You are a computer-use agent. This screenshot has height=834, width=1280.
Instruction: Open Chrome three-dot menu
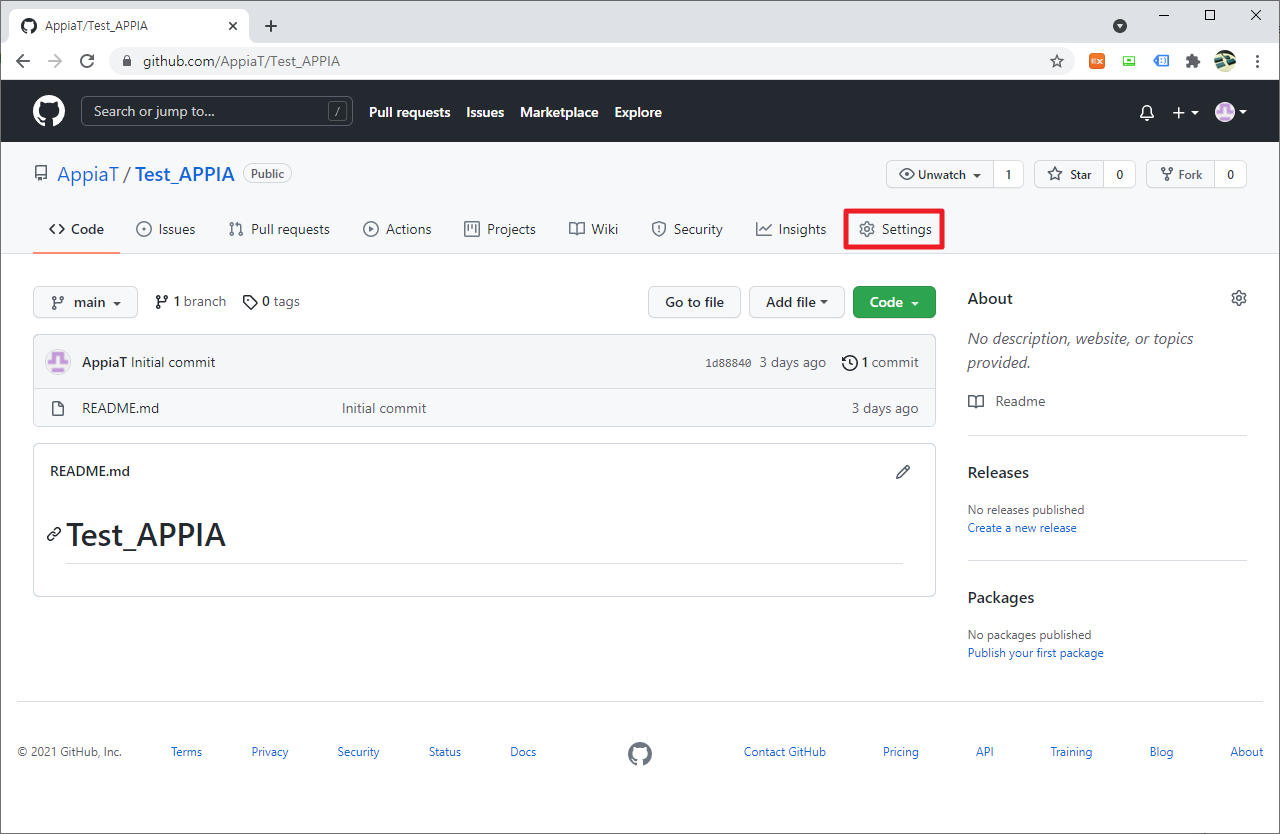pos(1257,61)
